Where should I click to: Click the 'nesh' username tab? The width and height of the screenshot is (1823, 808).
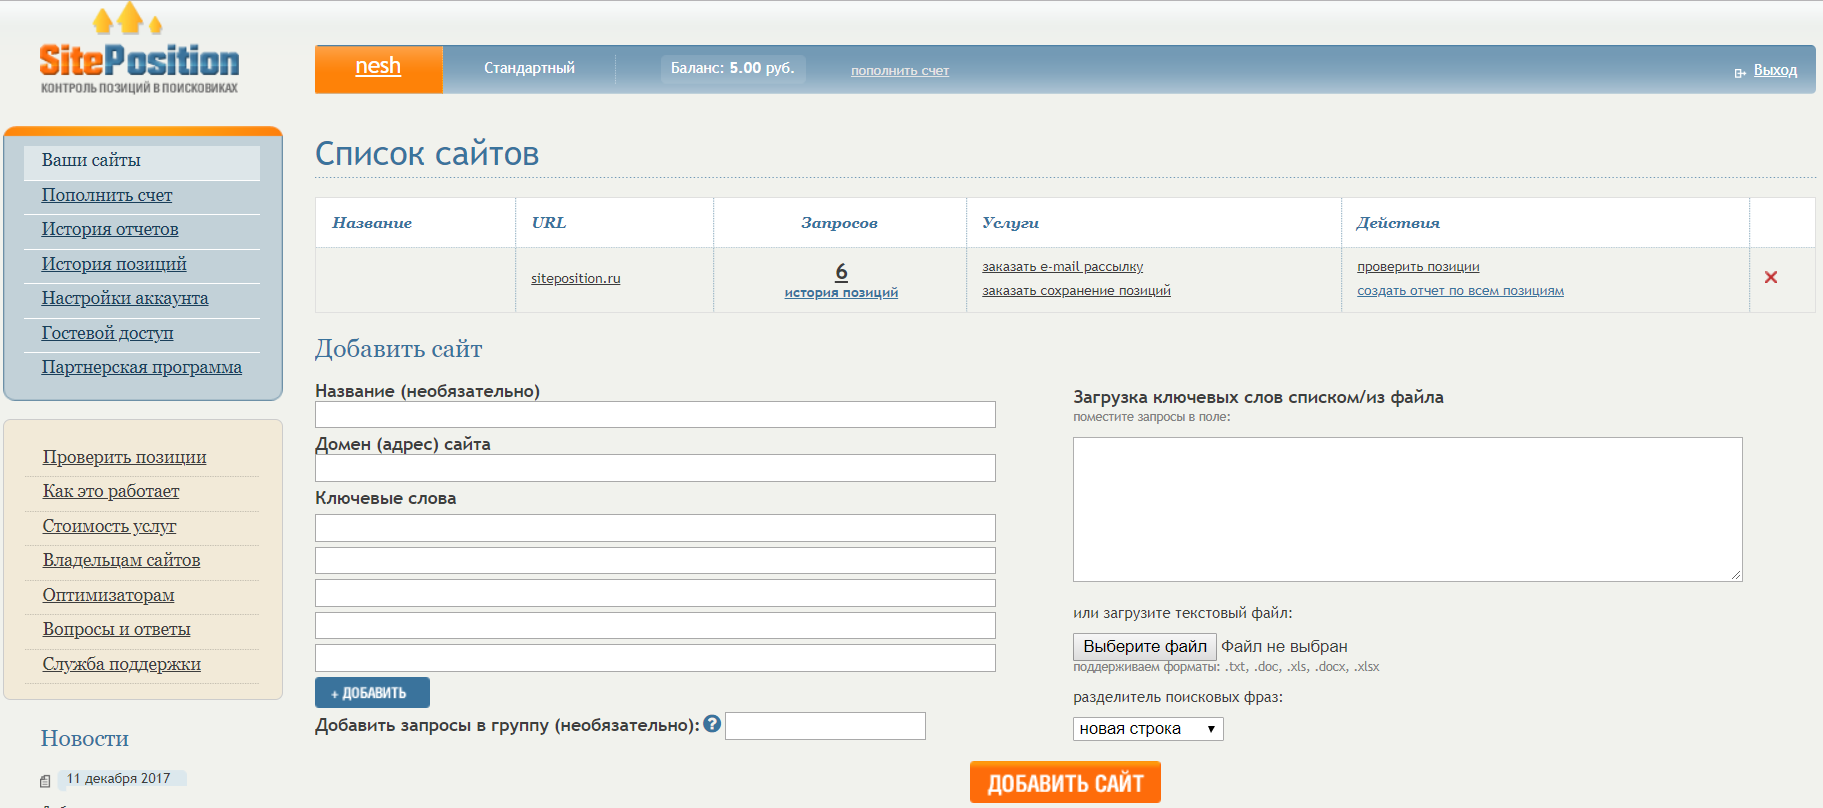pos(378,67)
